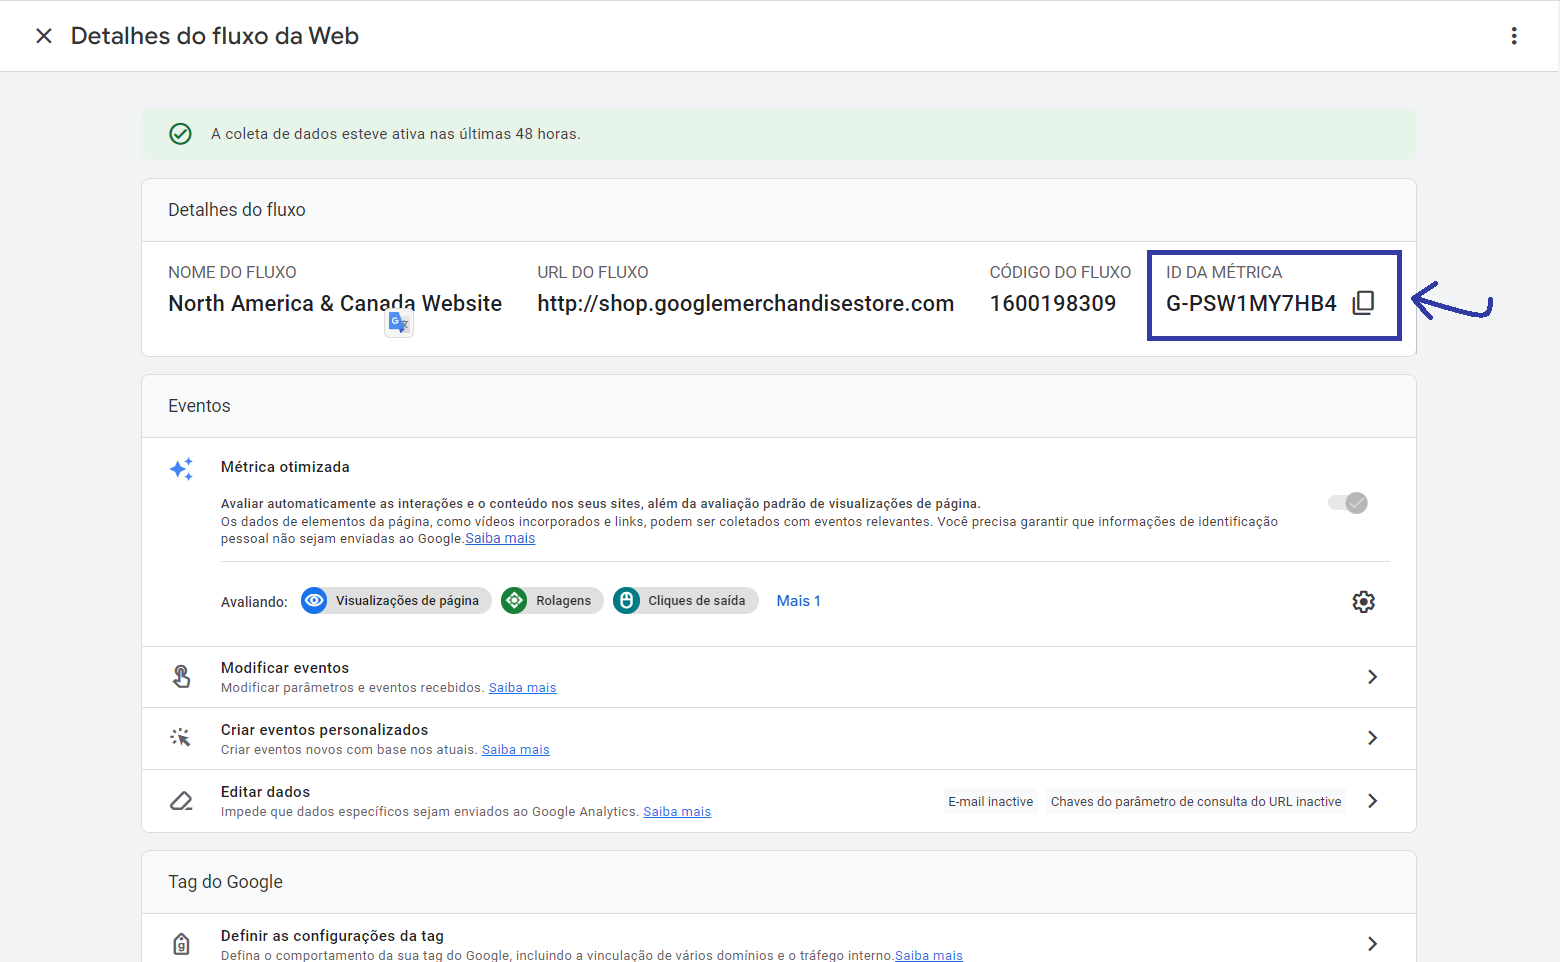Open Modificar eventos row
The height and width of the screenshot is (962, 1560).
pyautogui.click(x=779, y=677)
